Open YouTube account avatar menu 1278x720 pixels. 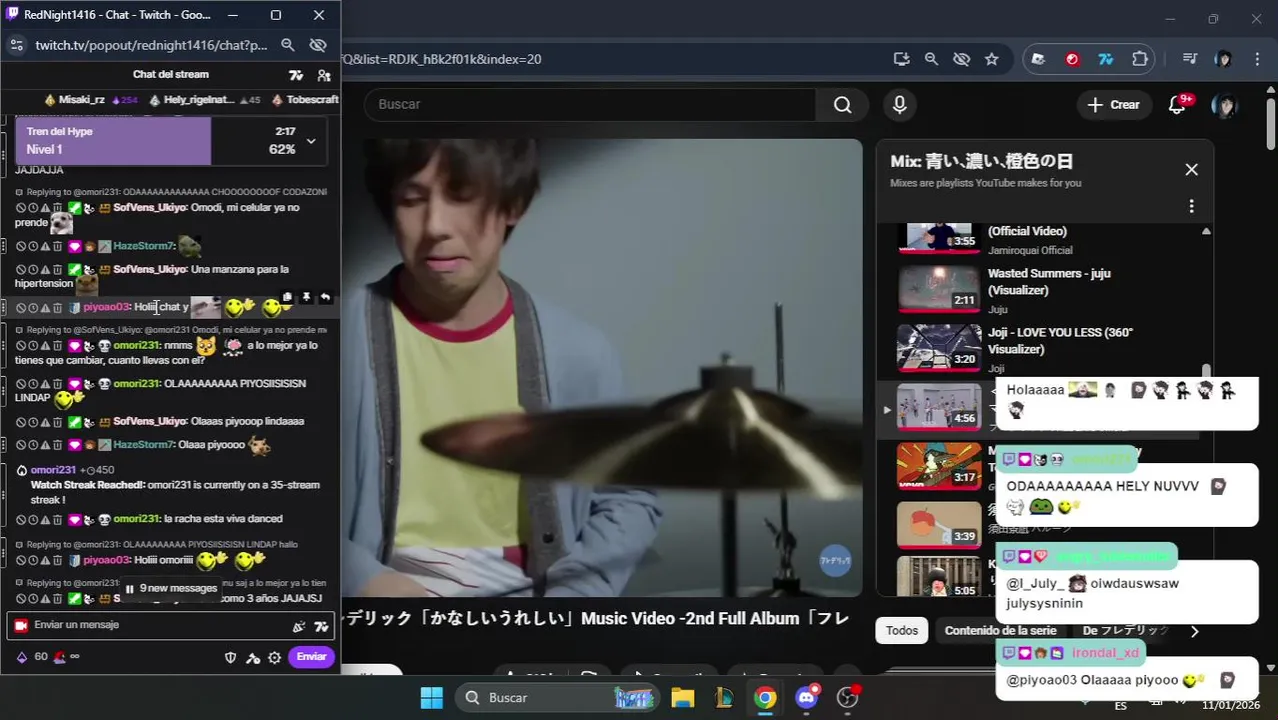point(1224,105)
